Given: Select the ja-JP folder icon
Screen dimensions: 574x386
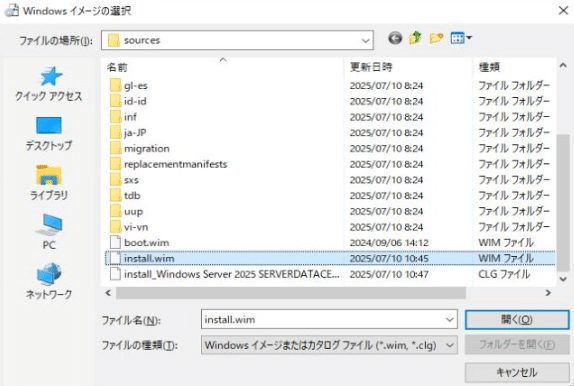Looking at the screenshot, I should coord(115,133).
